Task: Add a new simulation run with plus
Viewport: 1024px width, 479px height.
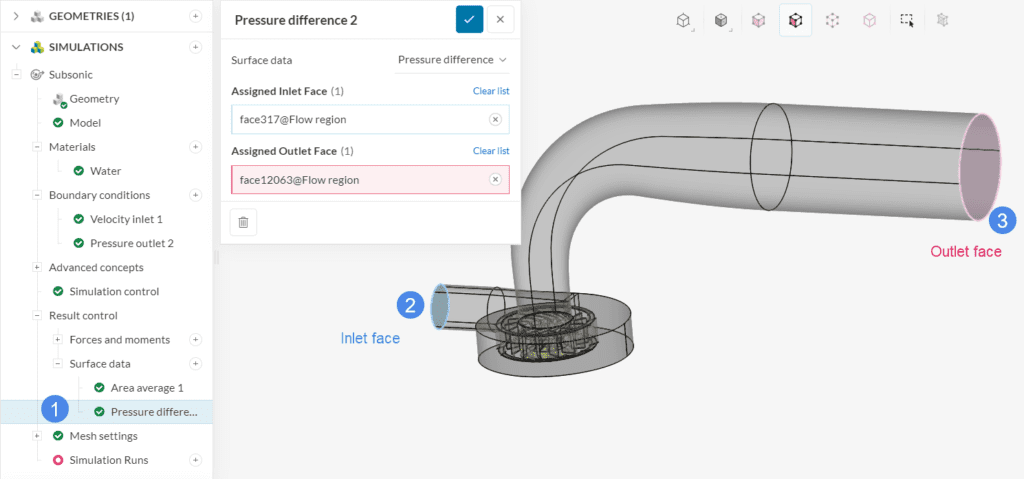Action: coord(195,460)
